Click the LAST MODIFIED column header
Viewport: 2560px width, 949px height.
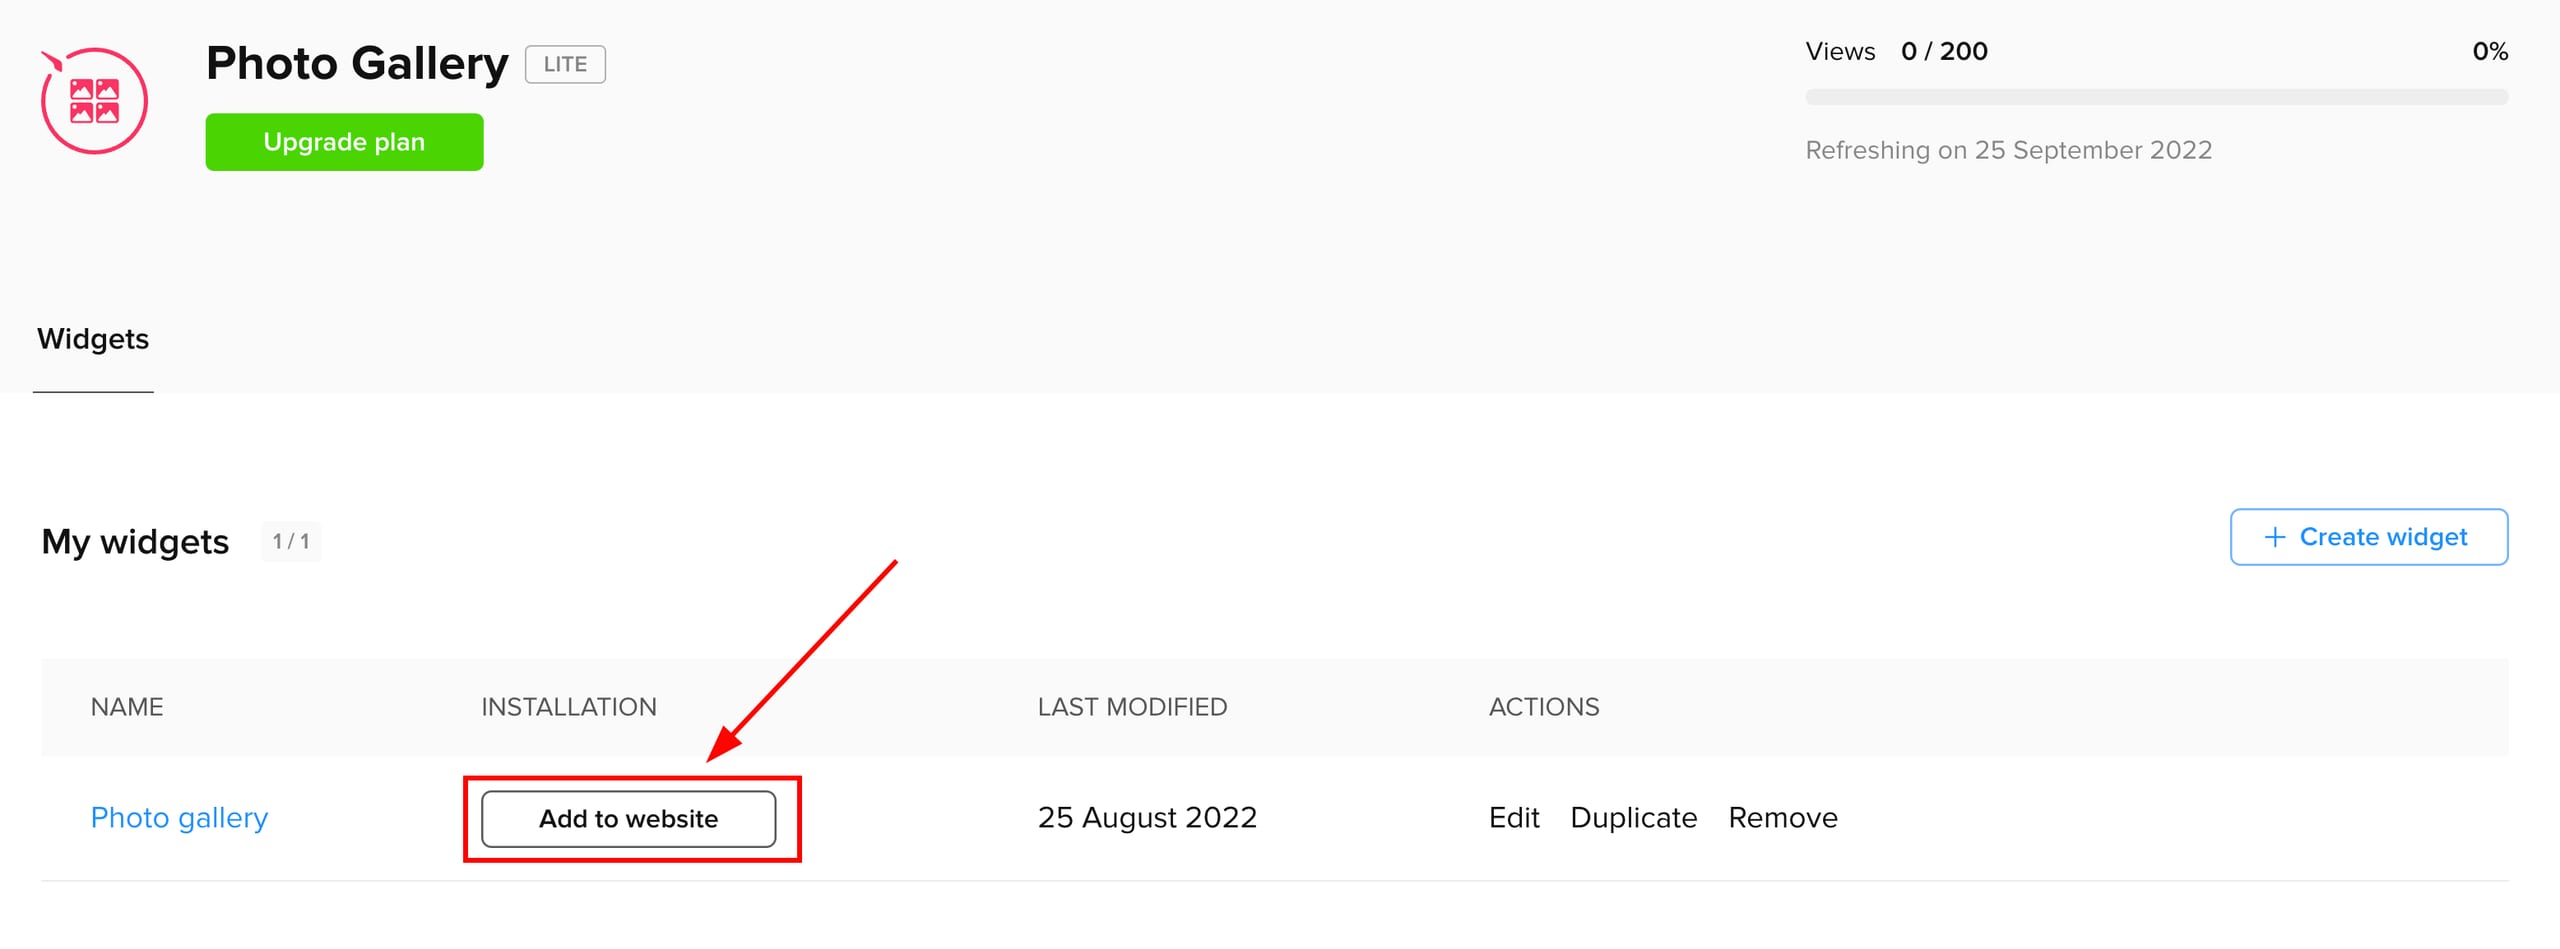pos(1132,707)
